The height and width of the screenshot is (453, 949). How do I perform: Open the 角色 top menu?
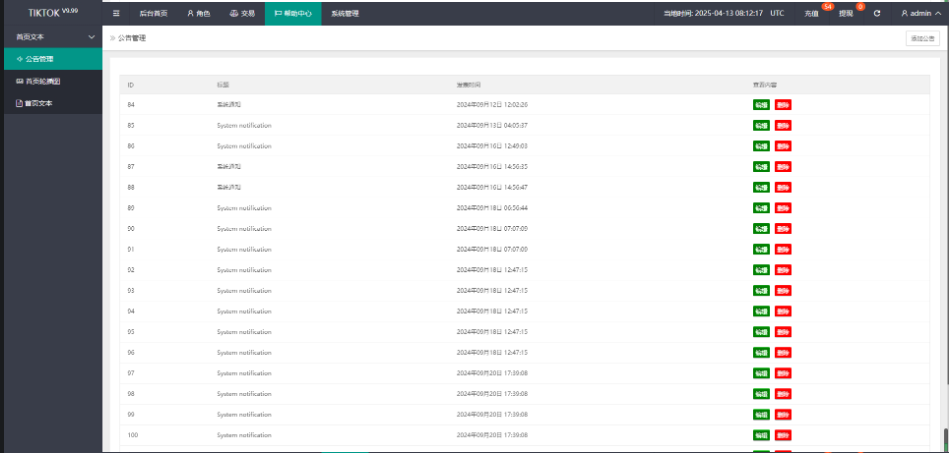point(198,13)
